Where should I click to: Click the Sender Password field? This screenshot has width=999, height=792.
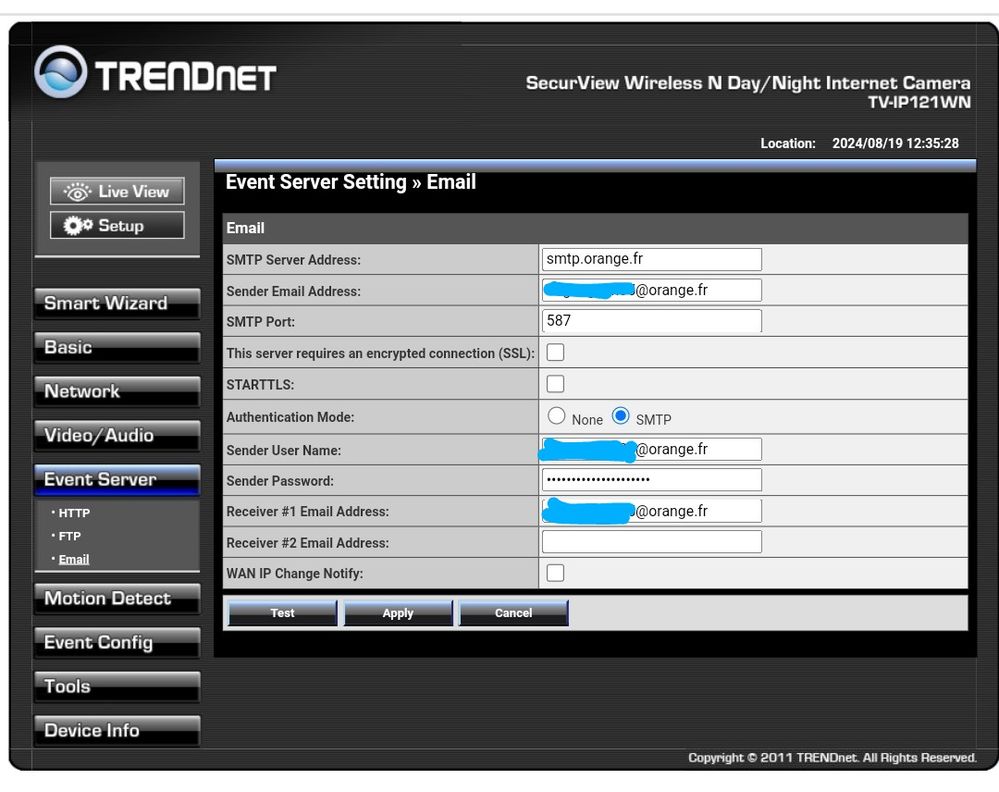pos(652,480)
